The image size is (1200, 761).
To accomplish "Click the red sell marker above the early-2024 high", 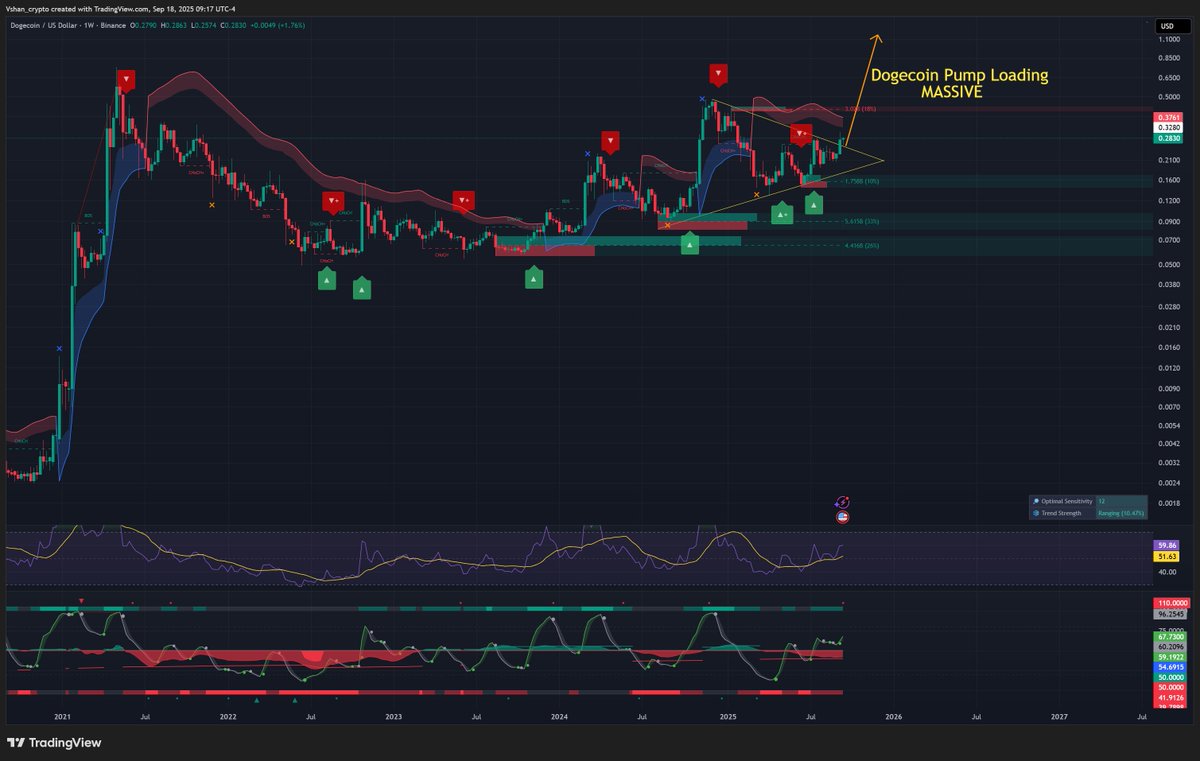I will [x=609, y=141].
